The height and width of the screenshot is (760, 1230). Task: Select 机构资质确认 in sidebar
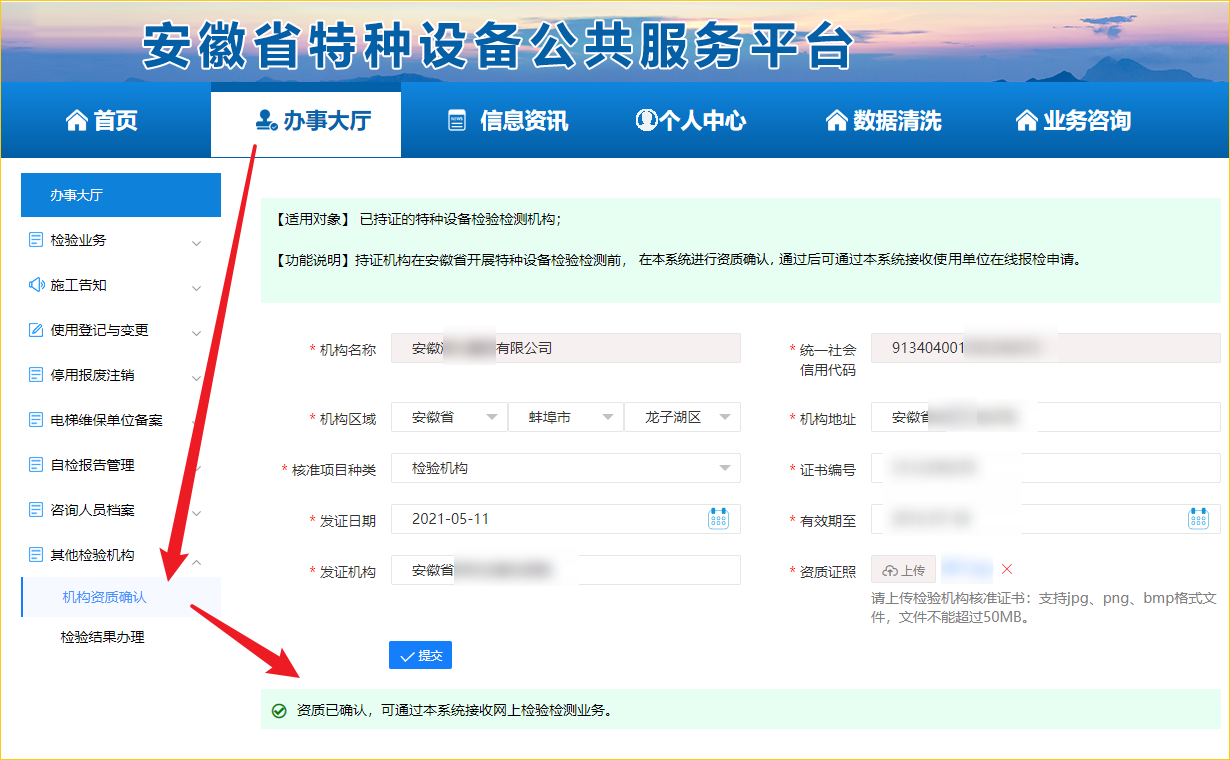[x=121, y=597]
